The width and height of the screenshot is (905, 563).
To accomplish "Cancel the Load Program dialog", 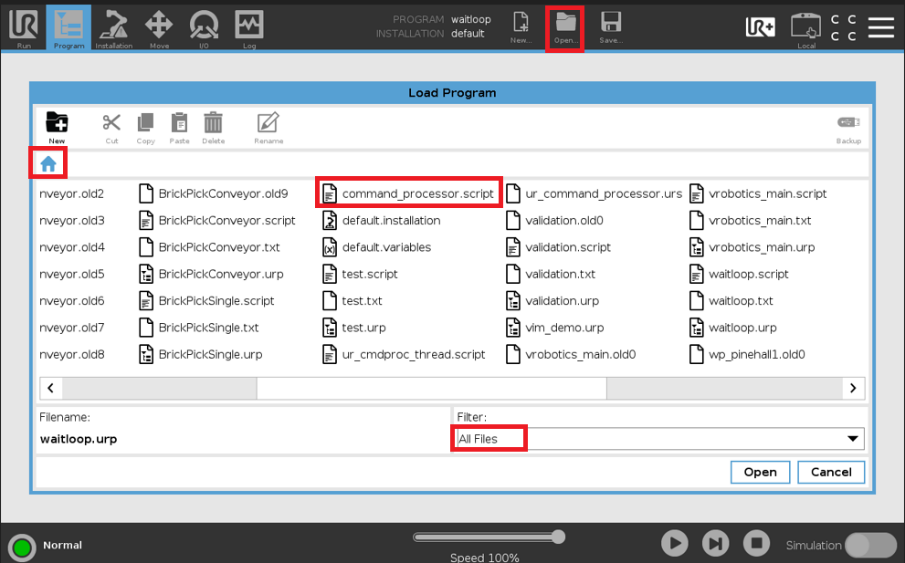I will tap(831, 472).
